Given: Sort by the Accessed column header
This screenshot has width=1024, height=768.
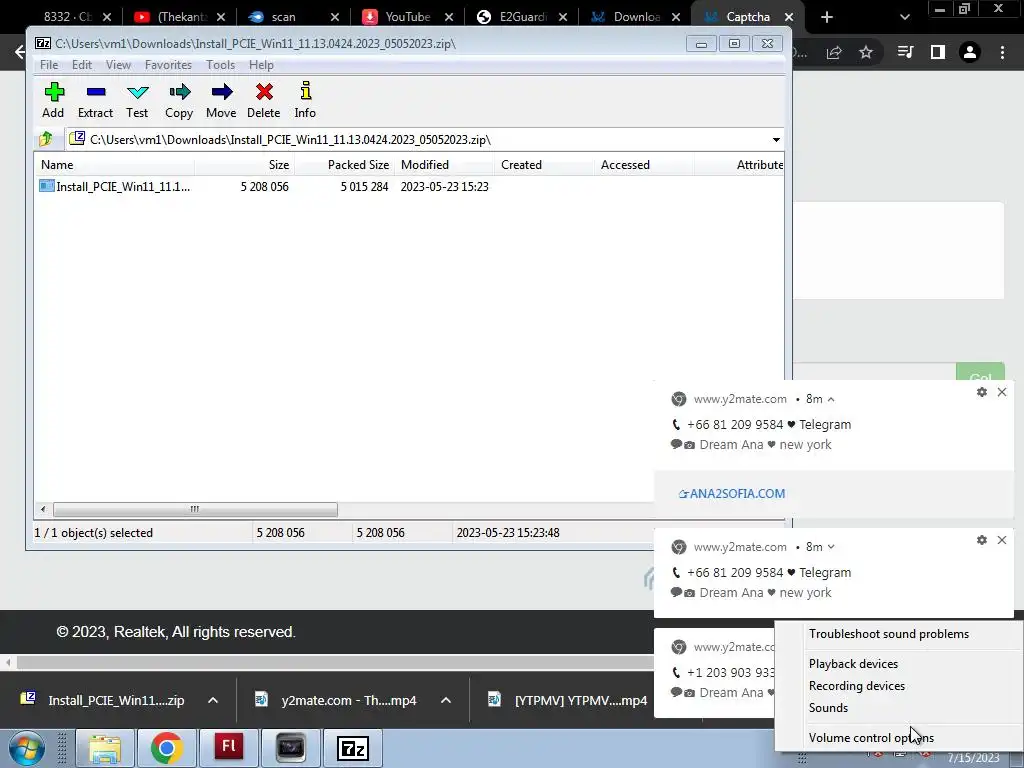Looking at the screenshot, I should click(644, 165).
